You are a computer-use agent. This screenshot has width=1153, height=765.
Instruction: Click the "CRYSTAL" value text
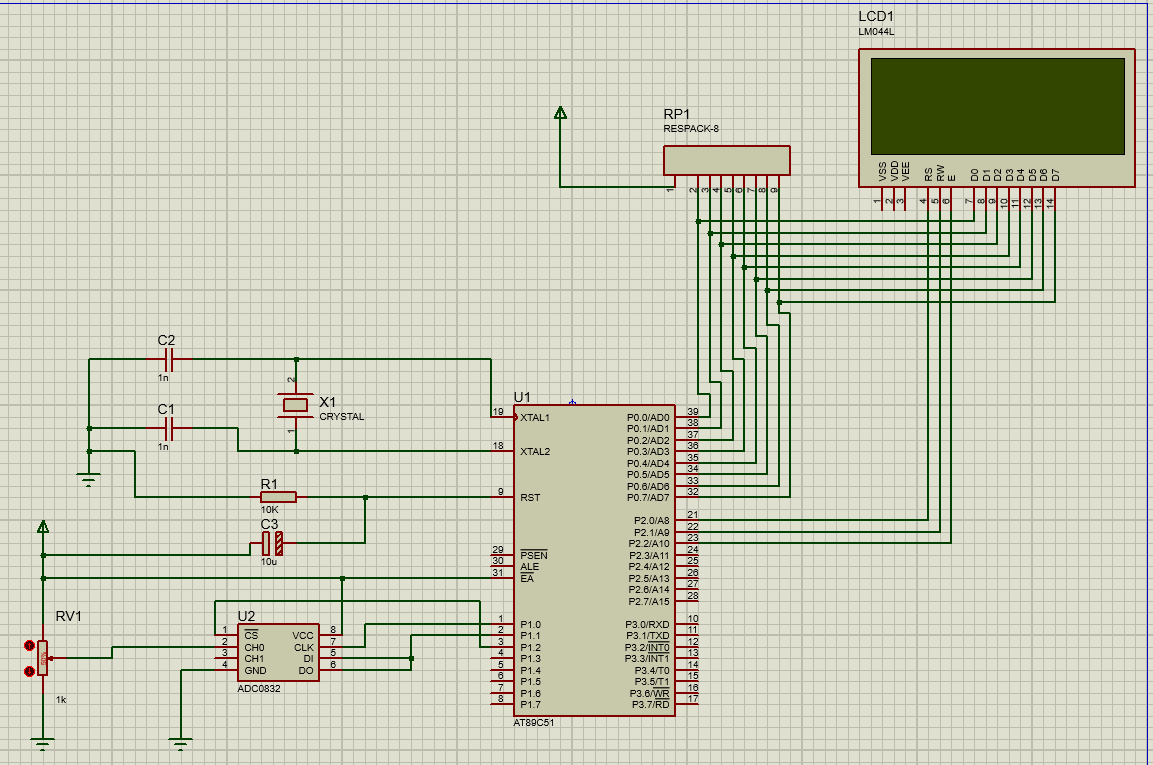pyautogui.click(x=341, y=417)
